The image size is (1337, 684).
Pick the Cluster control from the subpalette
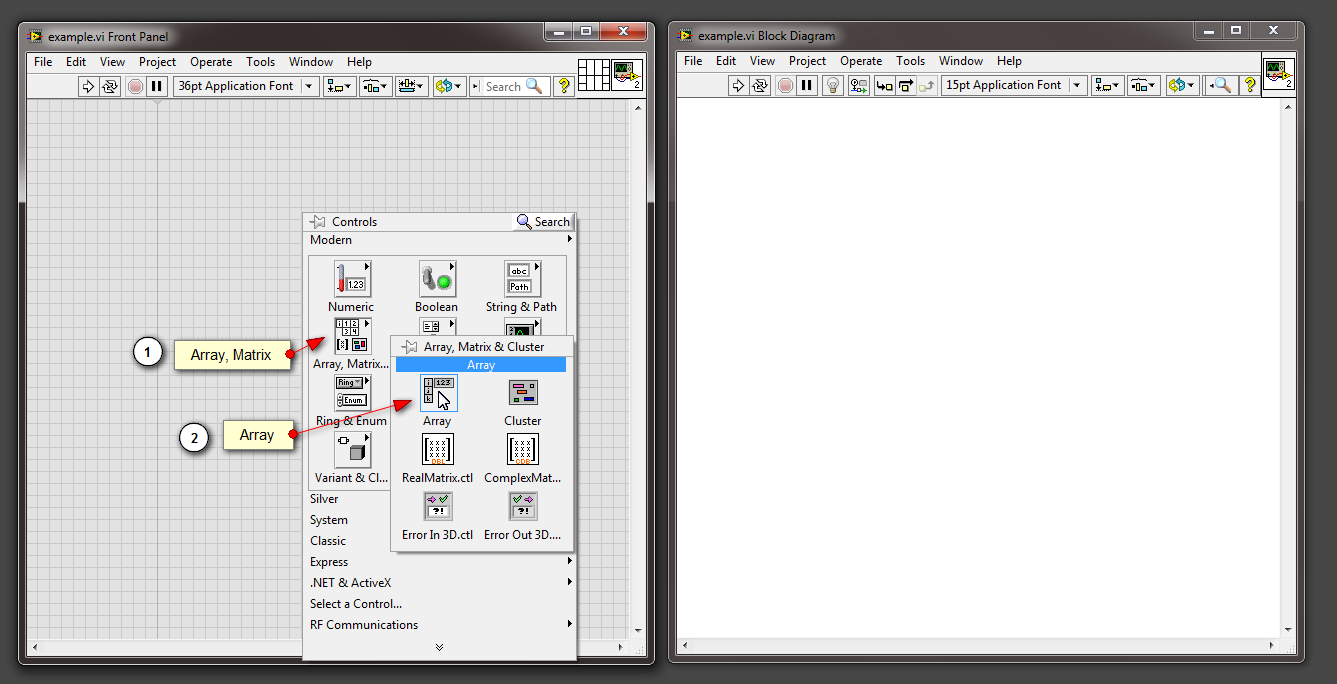[522, 393]
